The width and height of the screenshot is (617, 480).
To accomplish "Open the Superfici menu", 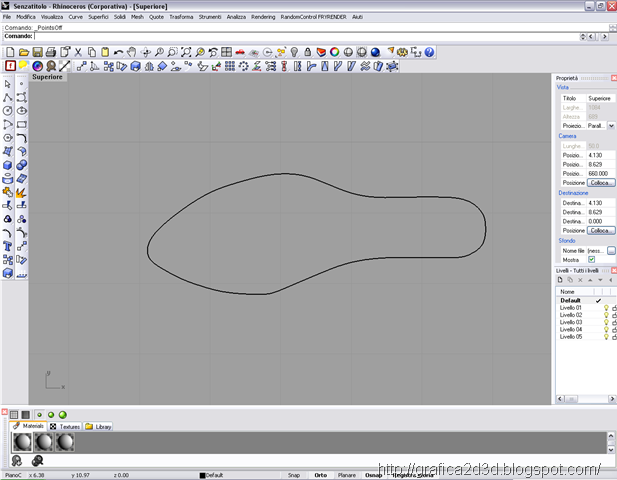I will [x=98, y=17].
